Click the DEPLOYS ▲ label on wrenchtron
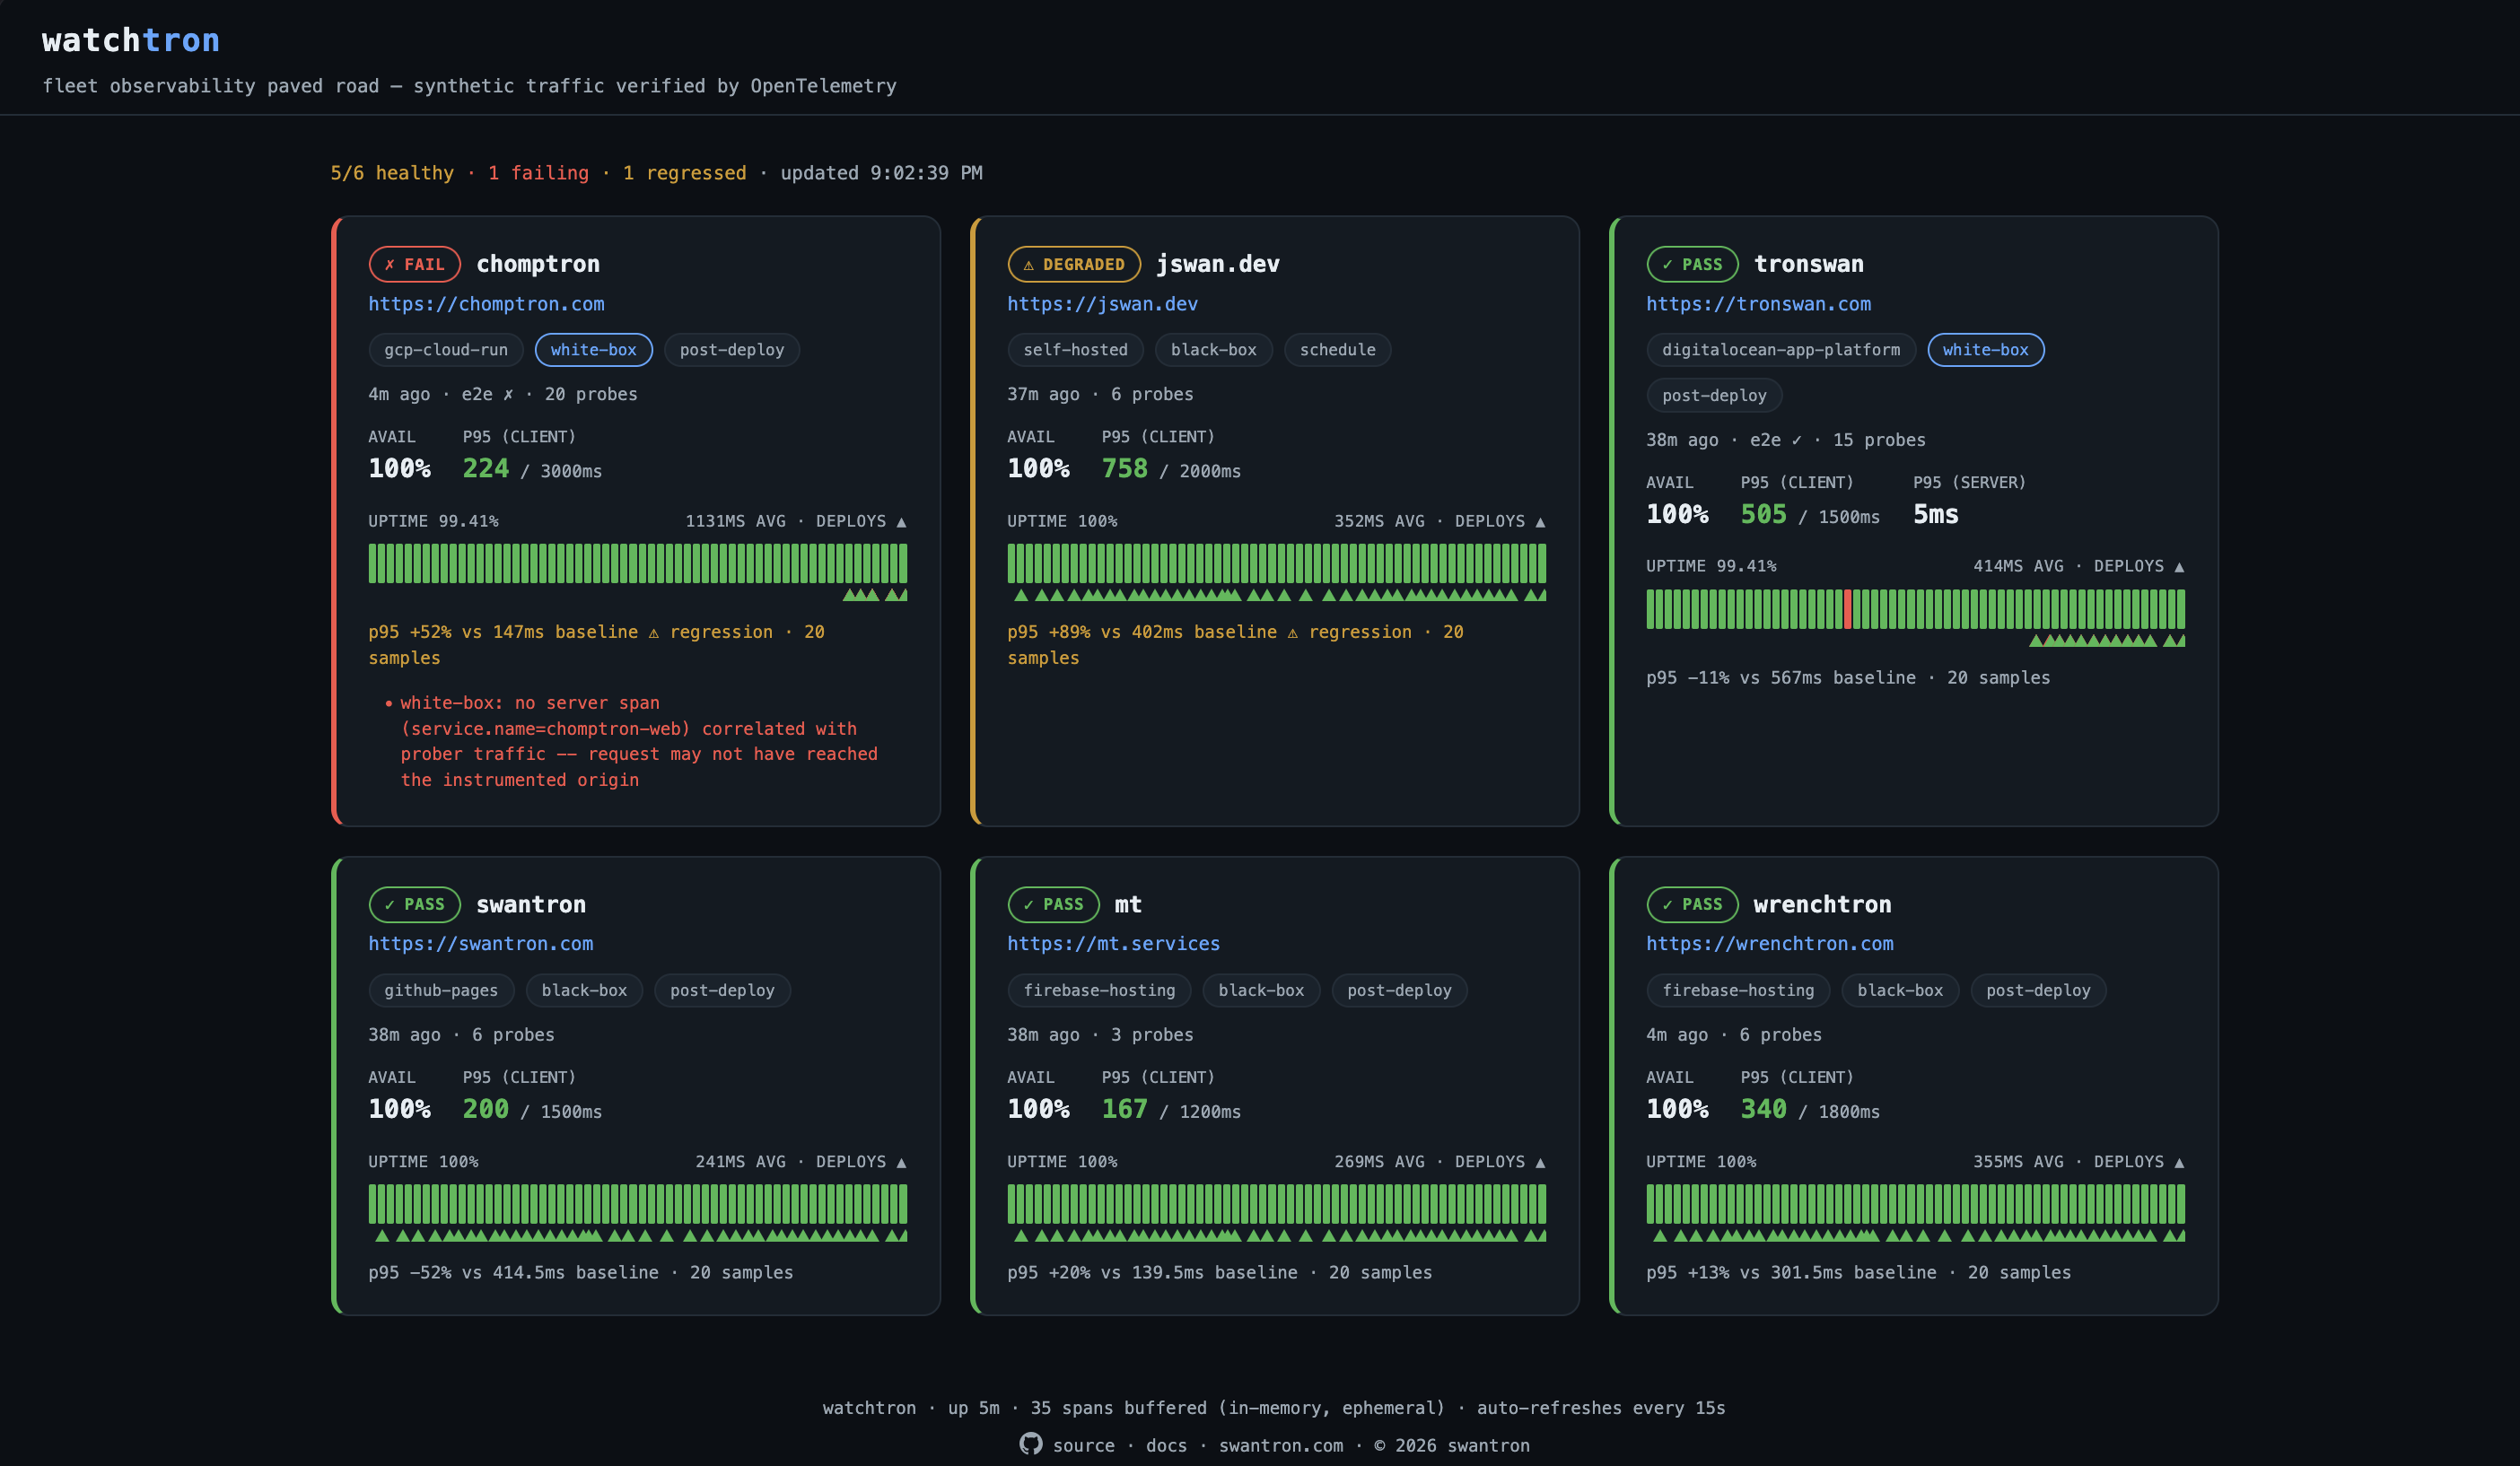This screenshot has width=2520, height=1466. click(x=2139, y=1161)
